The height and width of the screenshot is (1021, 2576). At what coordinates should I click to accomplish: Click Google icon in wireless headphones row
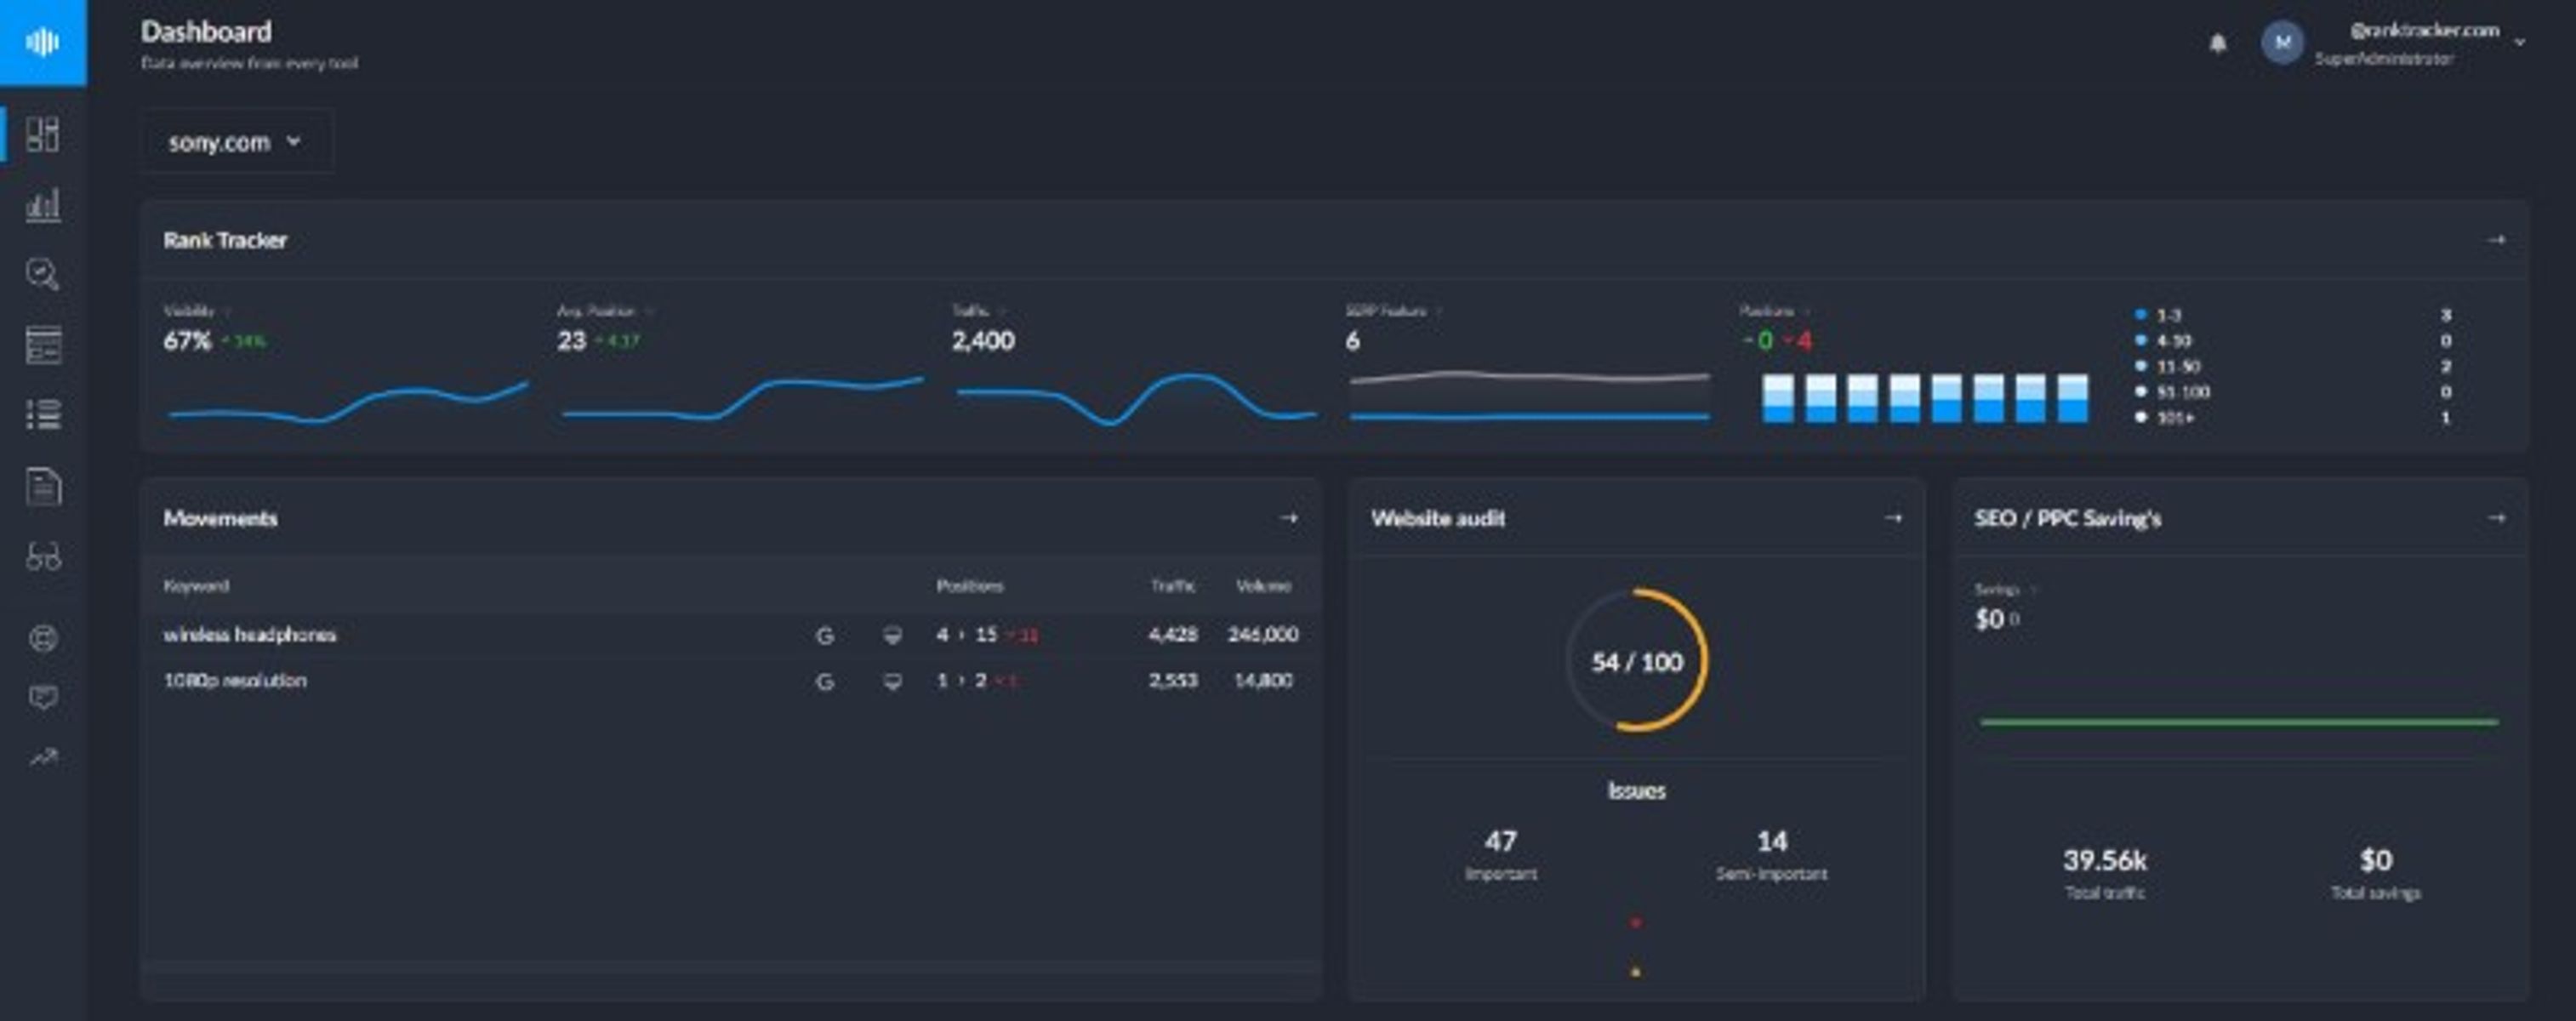tap(825, 635)
